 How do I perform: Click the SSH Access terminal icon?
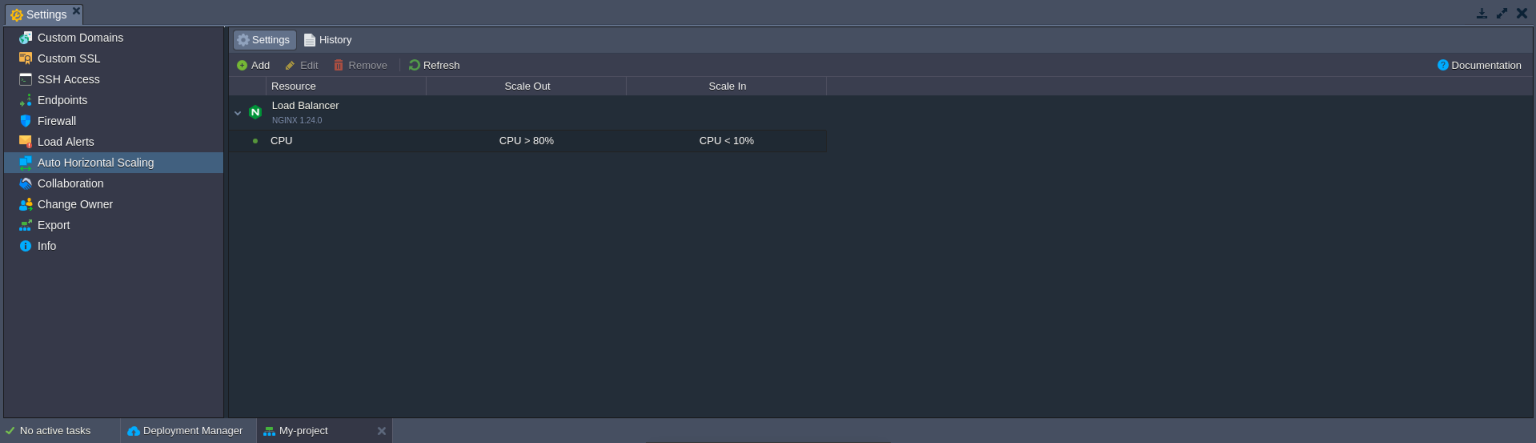[x=25, y=79]
